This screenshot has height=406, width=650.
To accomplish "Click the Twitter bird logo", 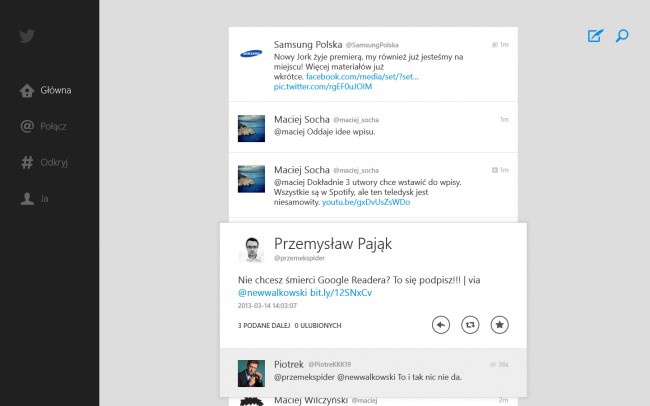I will click(x=27, y=36).
